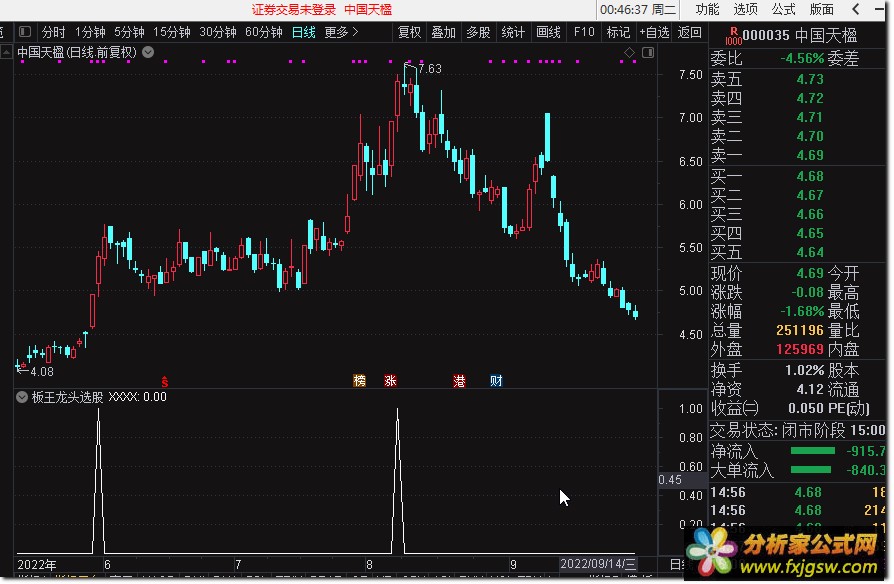
Task: Select the 1分钟 period tab
Action: (x=90, y=33)
